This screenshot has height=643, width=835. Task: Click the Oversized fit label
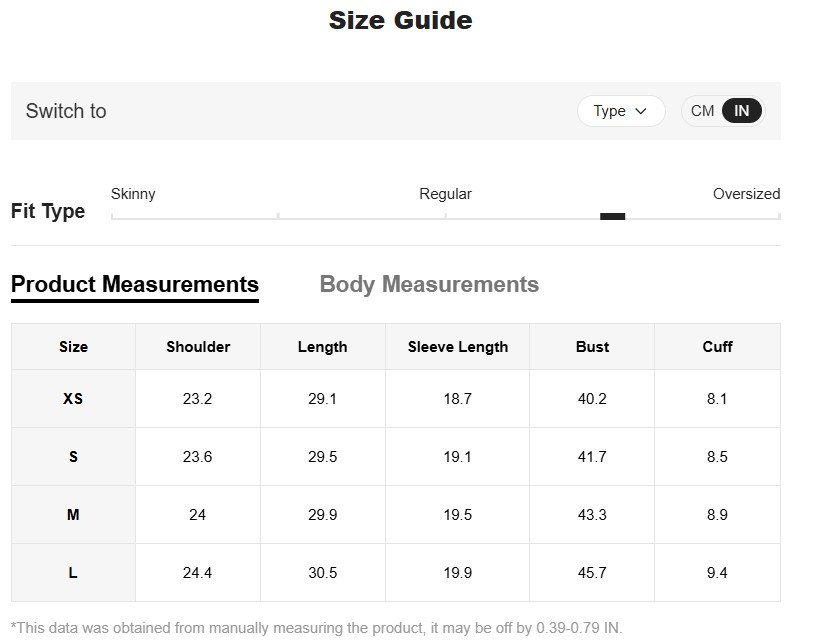pyautogui.click(x=746, y=194)
